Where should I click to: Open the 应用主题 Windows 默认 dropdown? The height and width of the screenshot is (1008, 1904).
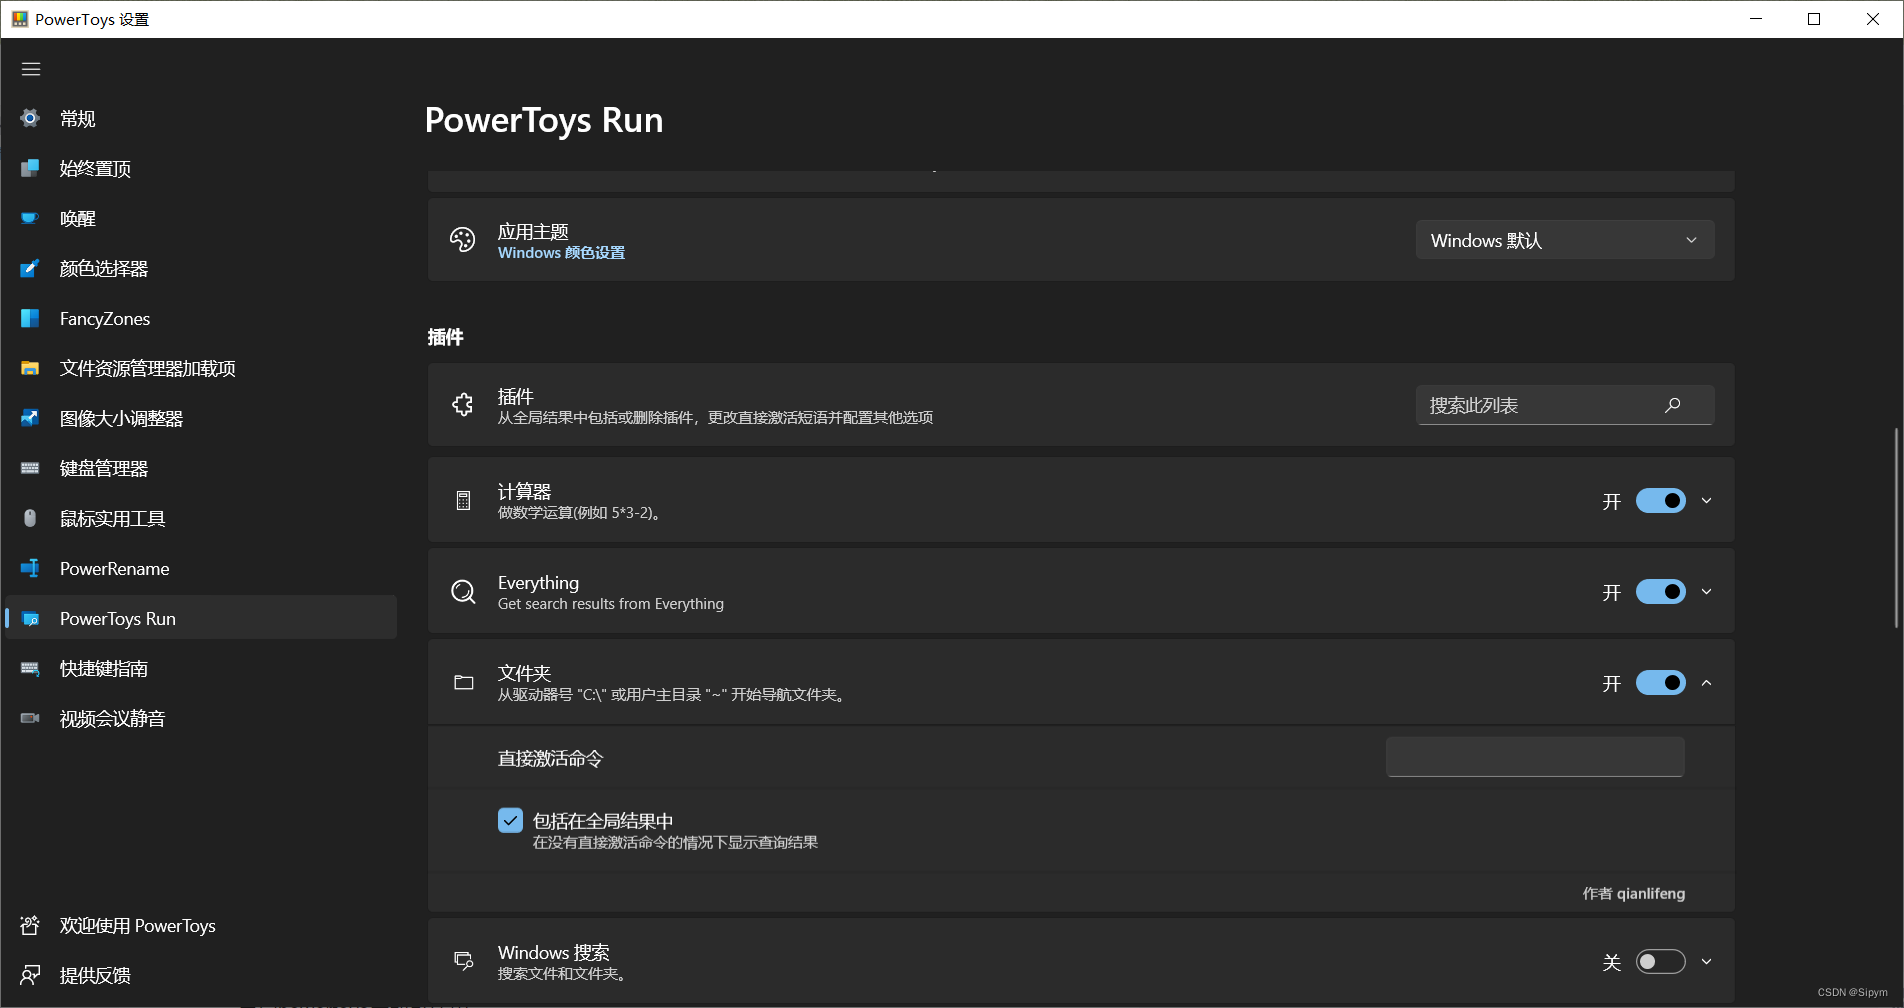(1565, 240)
